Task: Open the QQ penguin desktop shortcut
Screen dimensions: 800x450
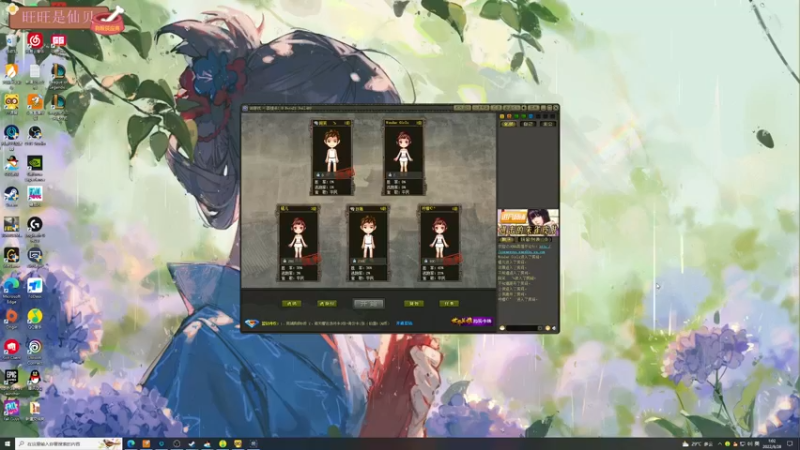Action: point(35,378)
